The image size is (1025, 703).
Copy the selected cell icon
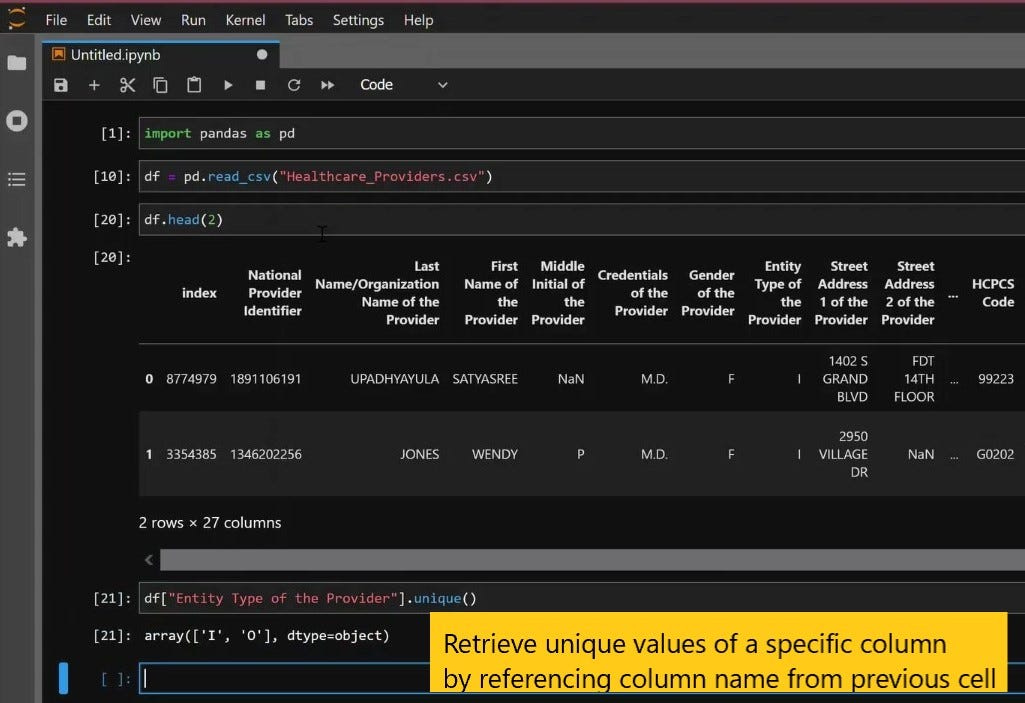point(160,85)
